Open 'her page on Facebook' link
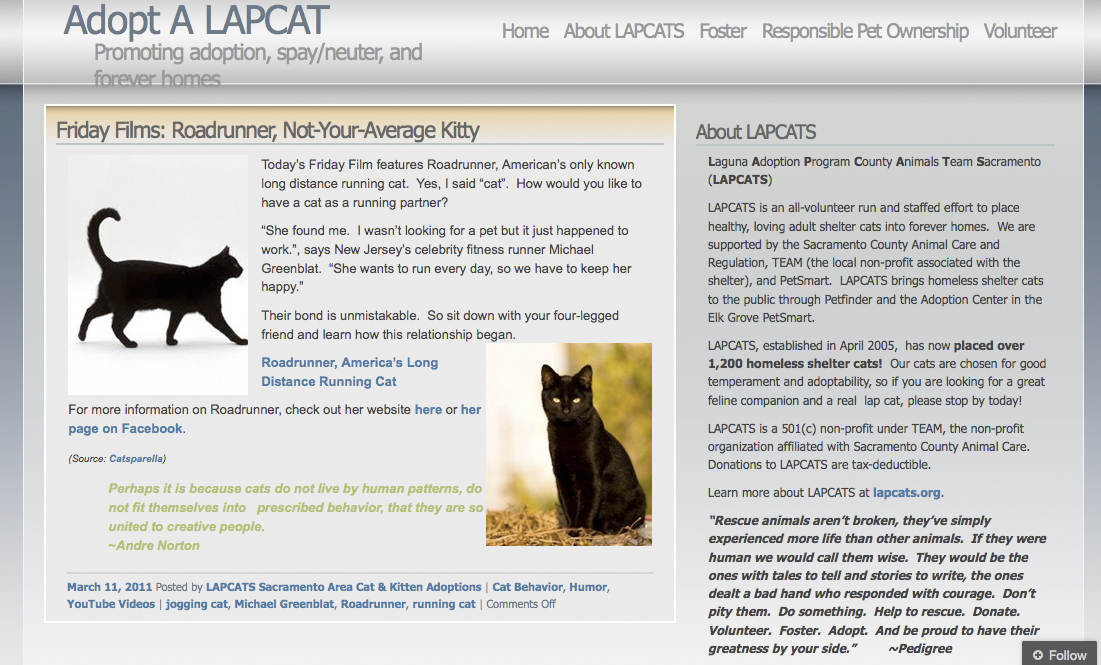Image resolution: width=1101 pixels, height=665 pixels. click(x=275, y=419)
